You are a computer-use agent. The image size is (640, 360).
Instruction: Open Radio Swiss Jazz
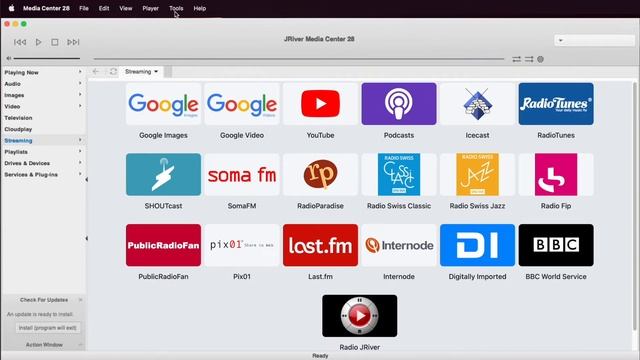click(477, 175)
